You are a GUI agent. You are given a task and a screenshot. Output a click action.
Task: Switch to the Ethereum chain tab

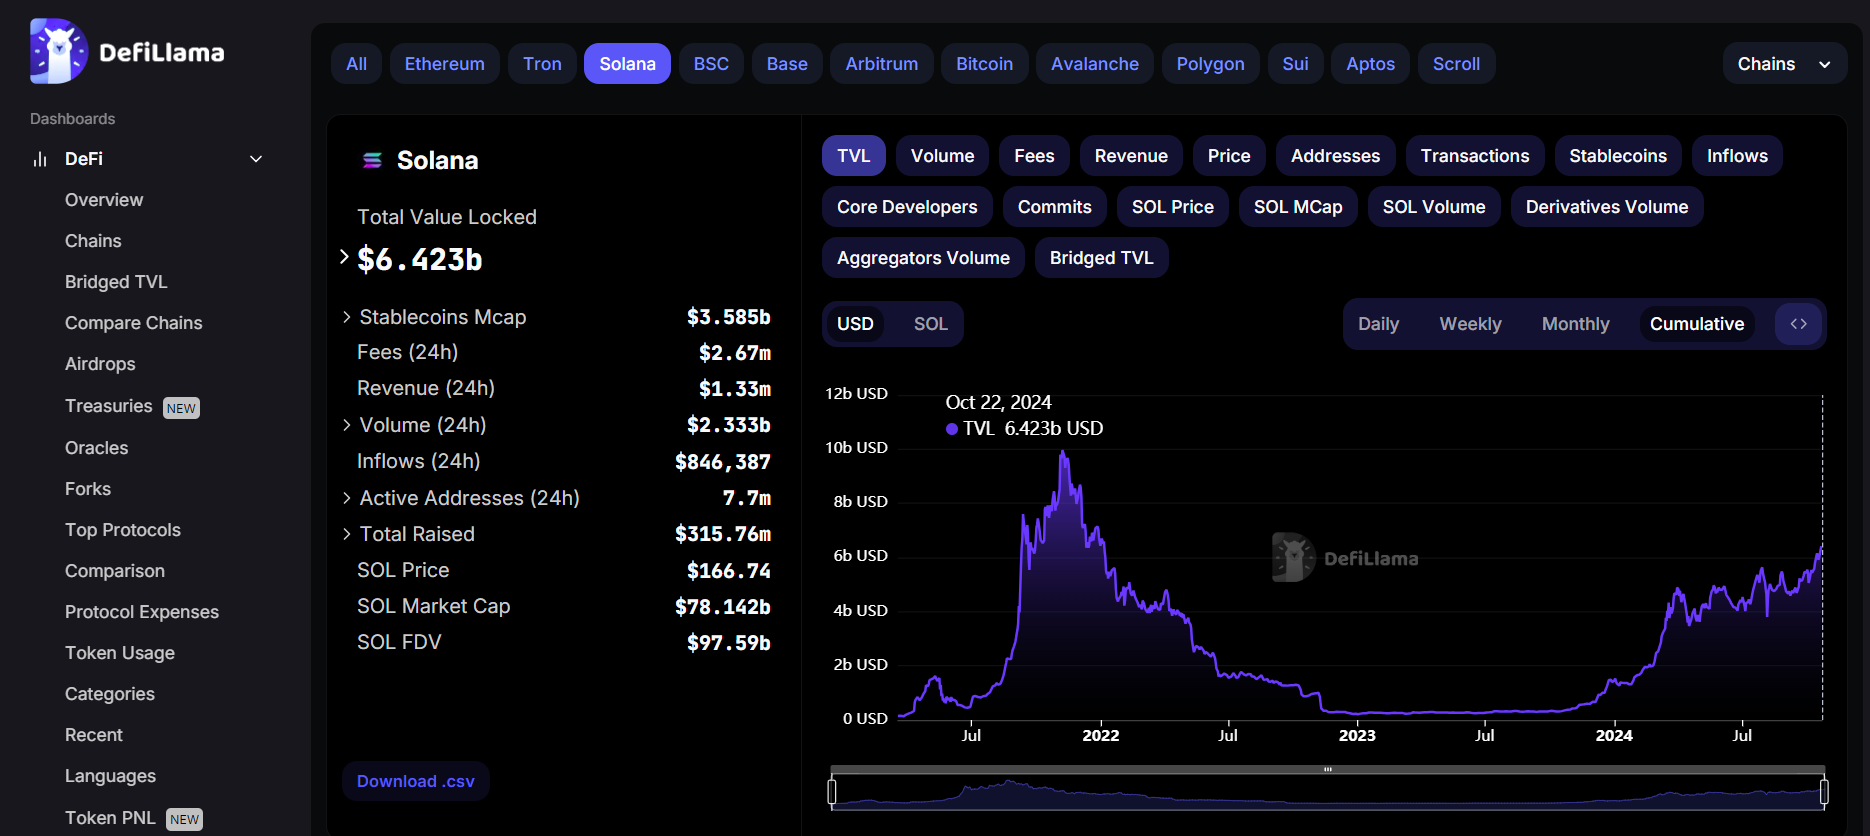[444, 64]
